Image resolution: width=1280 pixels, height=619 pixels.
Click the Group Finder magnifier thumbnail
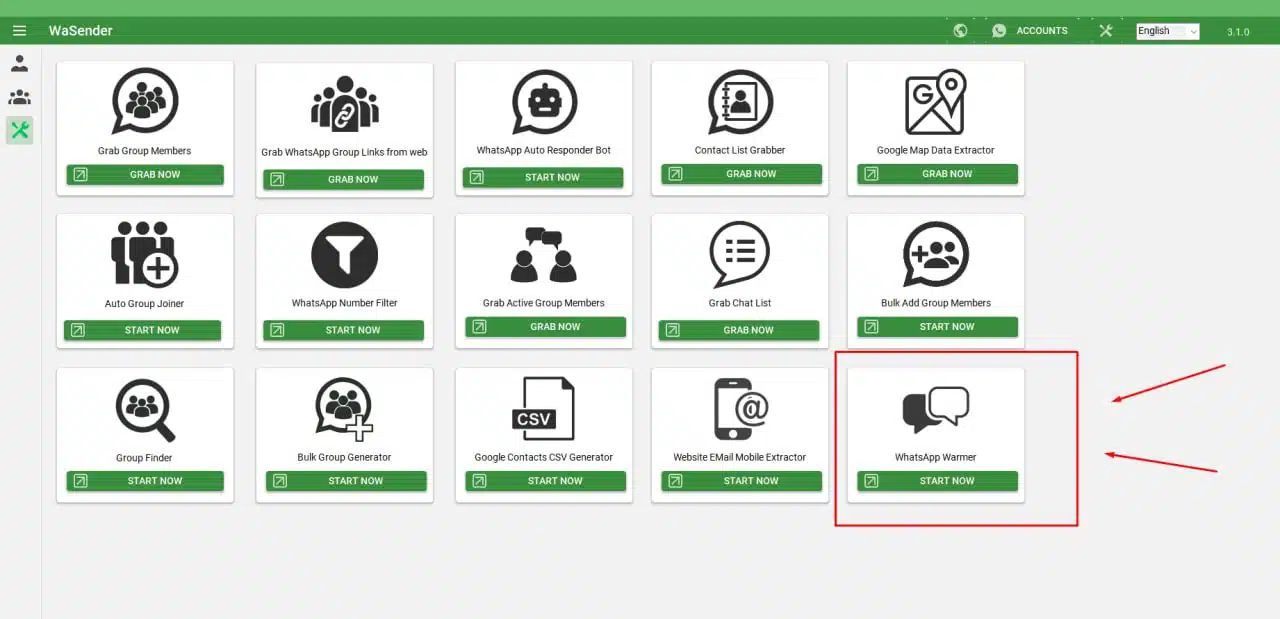point(145,409)
